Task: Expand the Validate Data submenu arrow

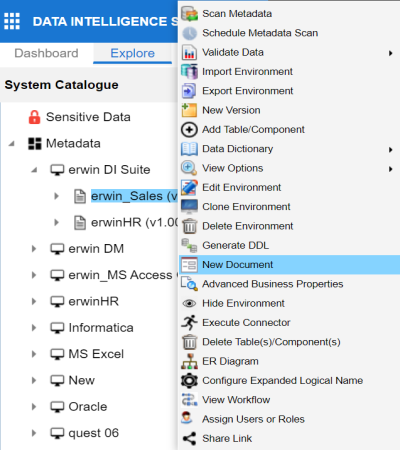Action: coord(390,53)
